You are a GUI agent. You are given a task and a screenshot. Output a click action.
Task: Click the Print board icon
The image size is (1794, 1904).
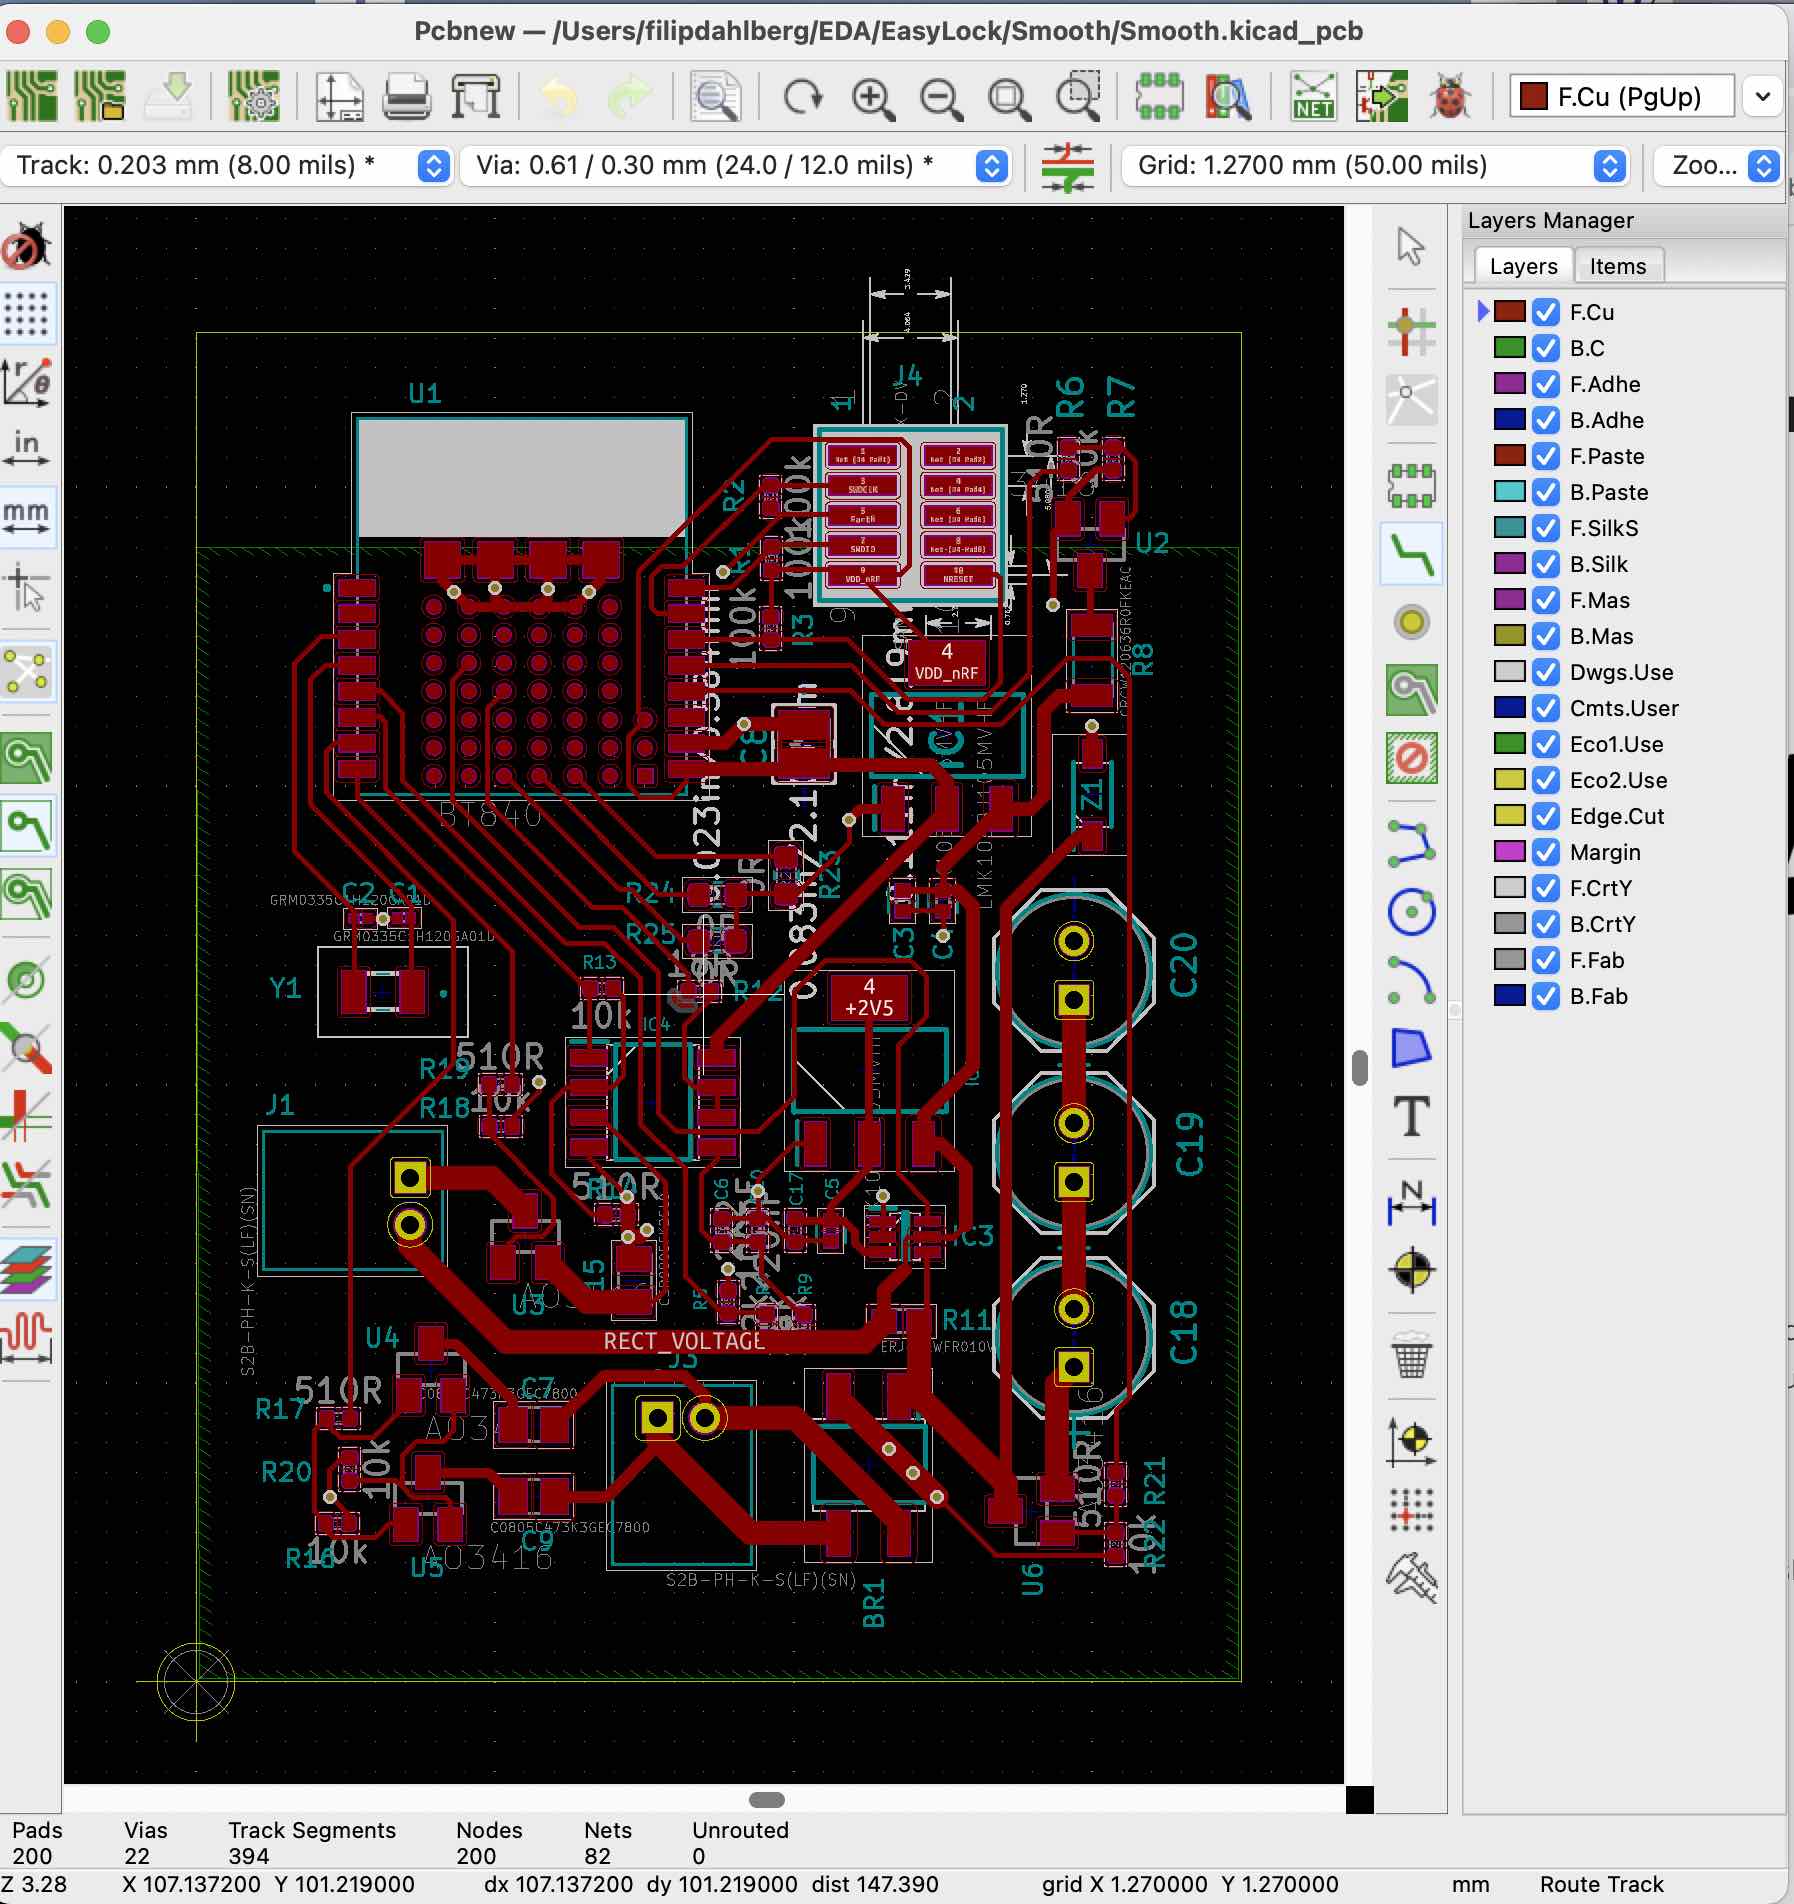(x=406, y=97)
